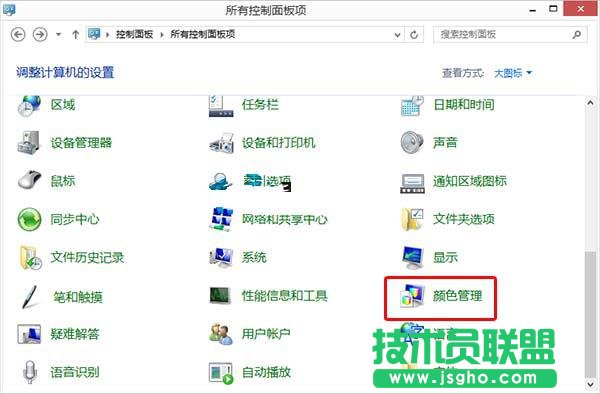Click the address bar computer icon
The image size is (600, 394).
94,34
